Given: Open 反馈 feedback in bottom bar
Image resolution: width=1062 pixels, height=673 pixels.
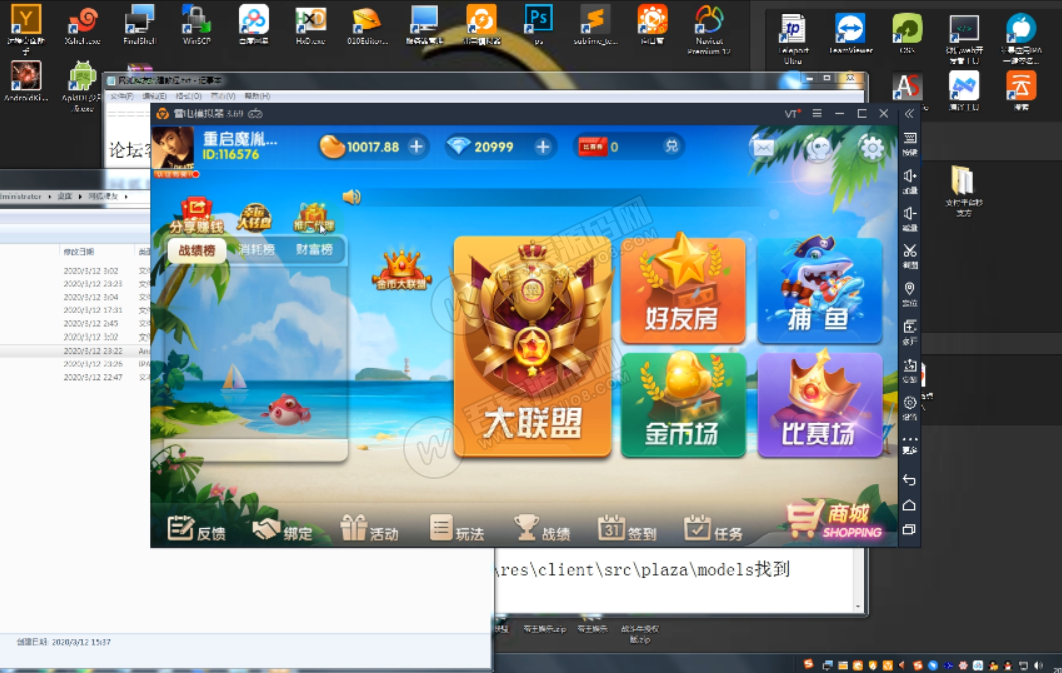Looking at the screenshot, I should [x=196, y=529].
